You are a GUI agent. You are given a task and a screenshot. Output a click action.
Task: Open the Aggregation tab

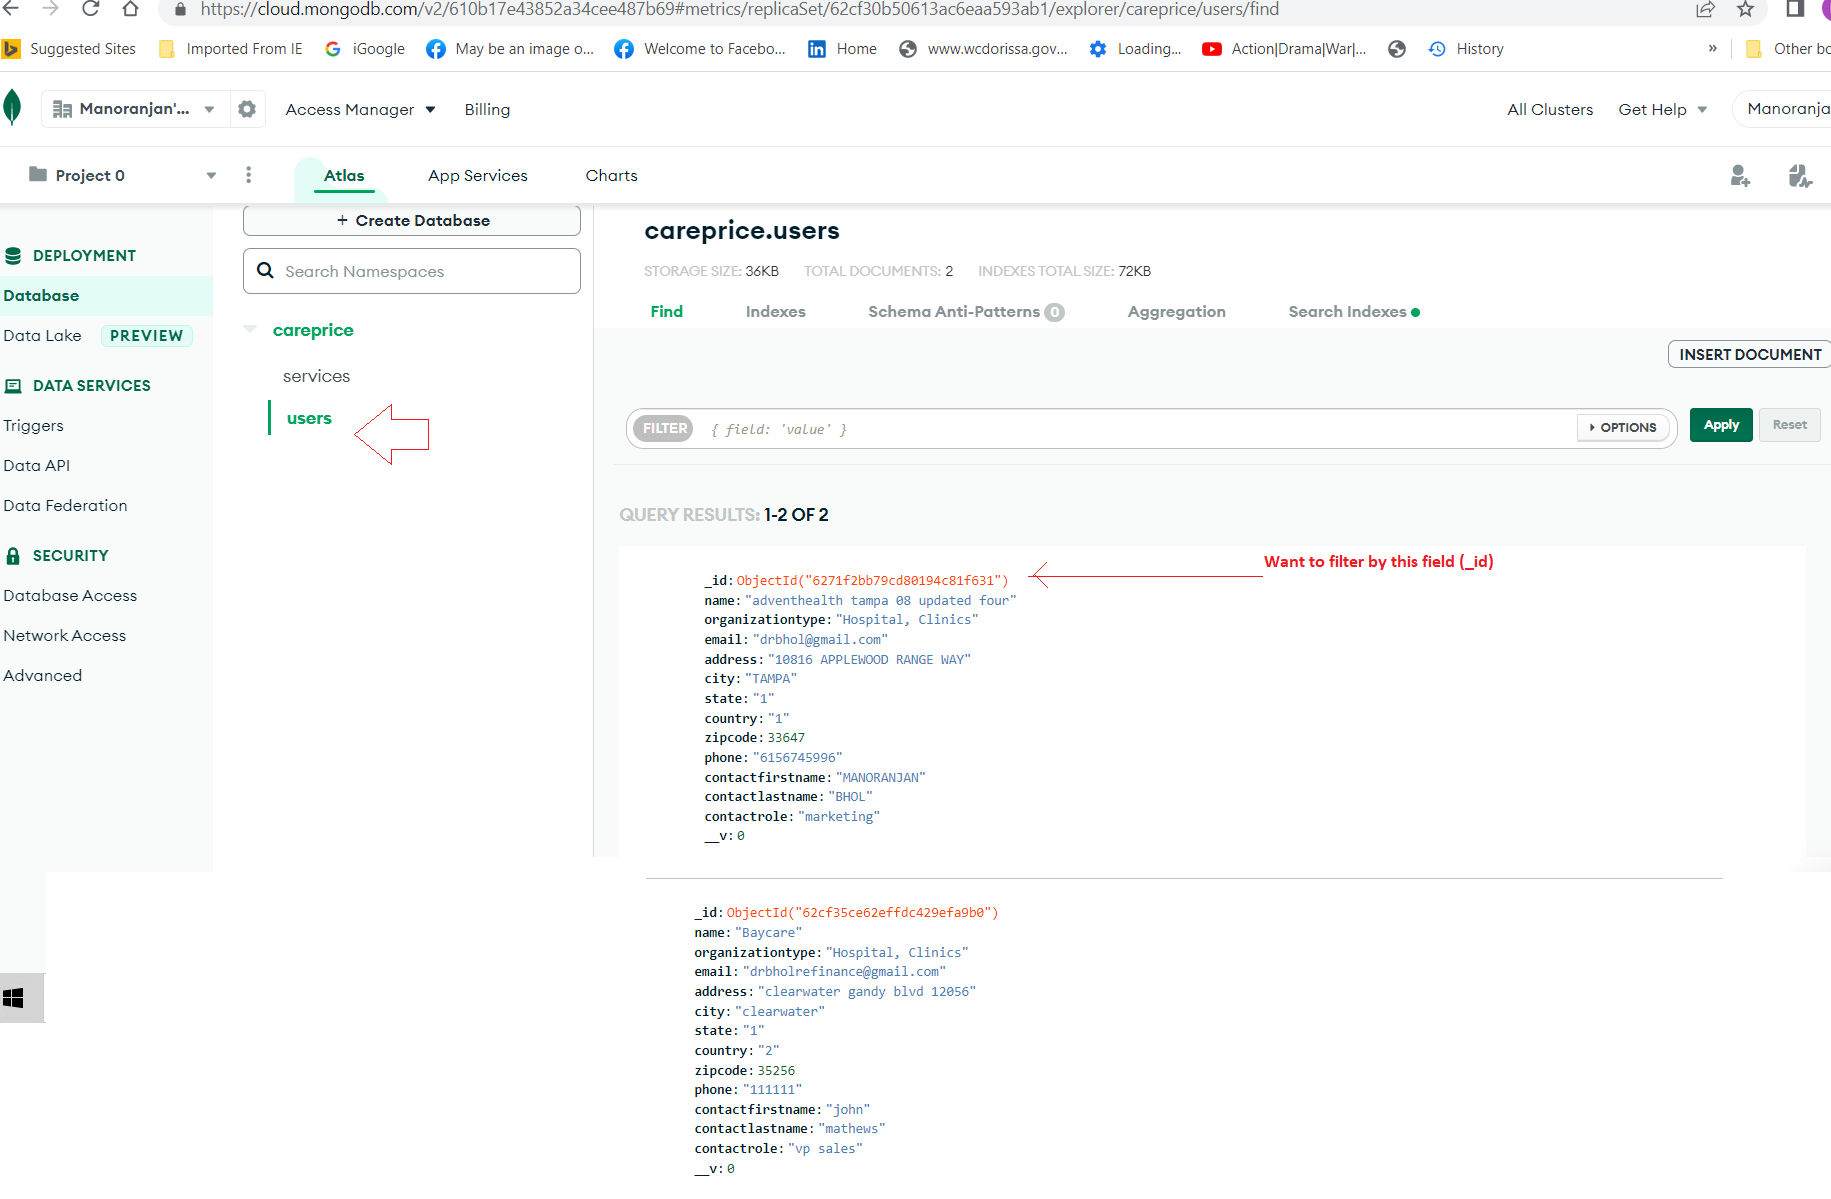[x=1176, y=312]
